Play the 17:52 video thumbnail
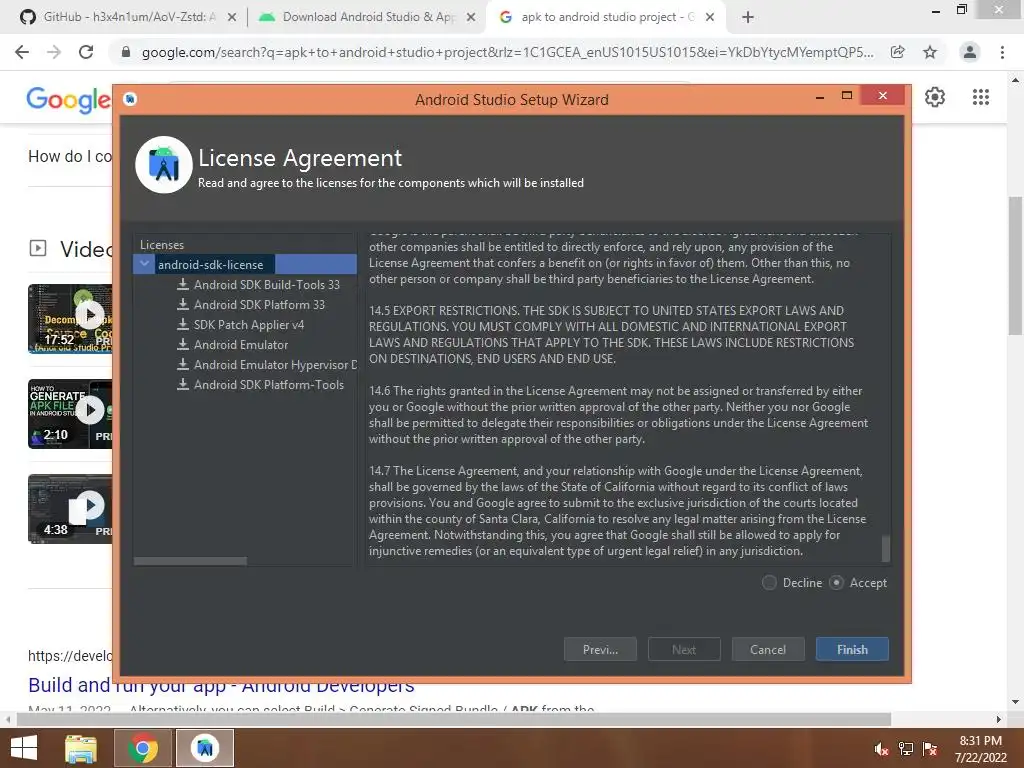This screenshot has width=1024, height=768. point(70,319)
